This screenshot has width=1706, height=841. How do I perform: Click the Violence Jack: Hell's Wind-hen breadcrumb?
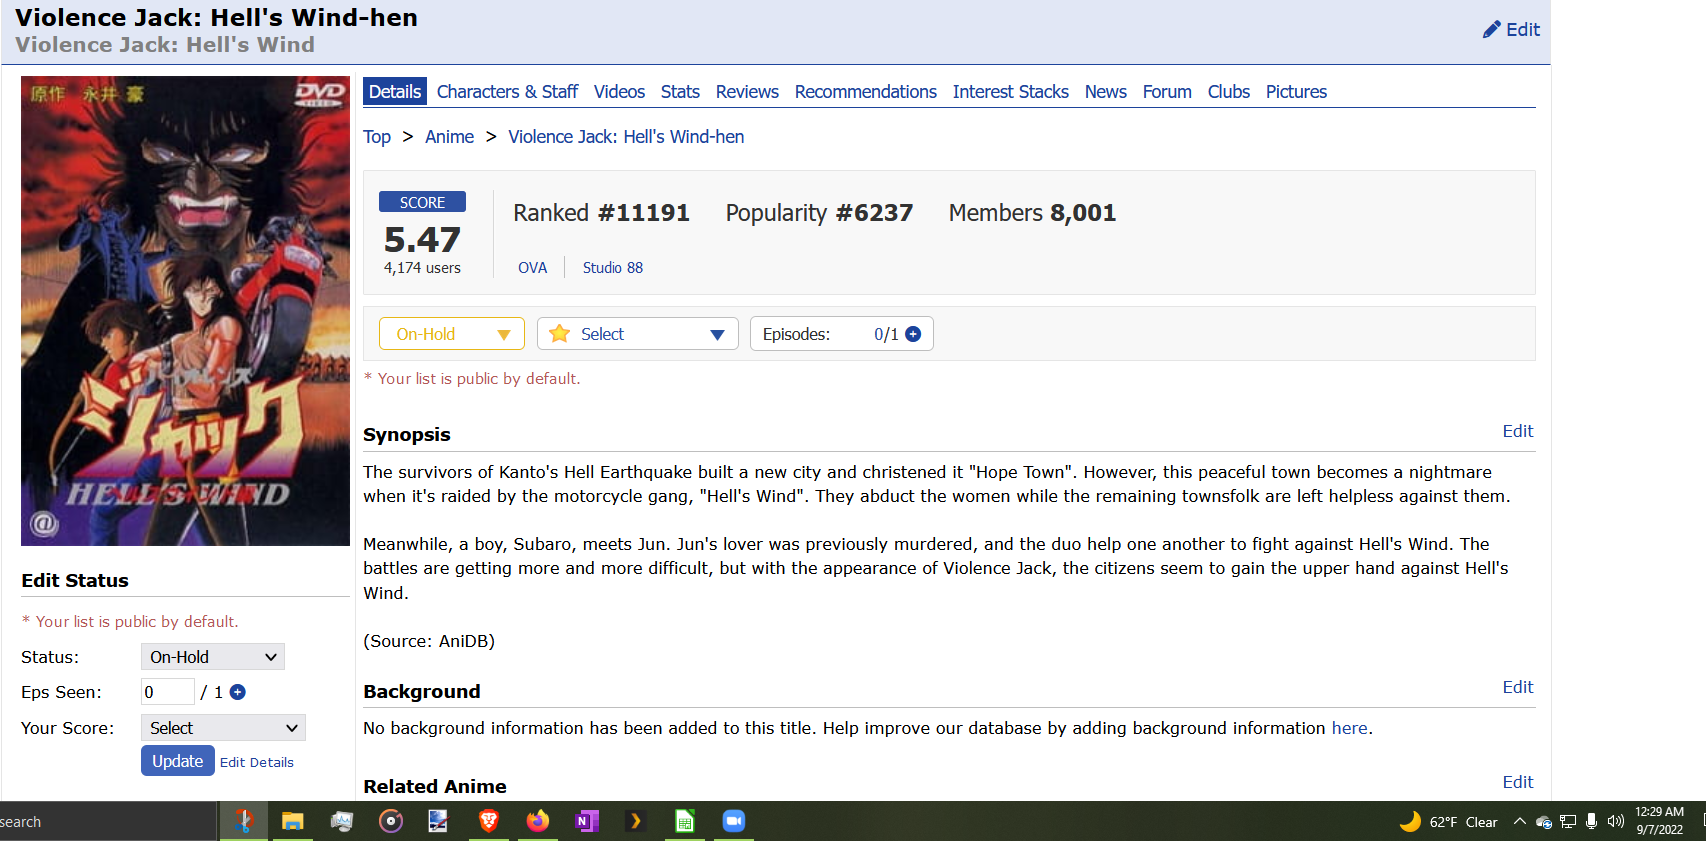pos(626,137)
